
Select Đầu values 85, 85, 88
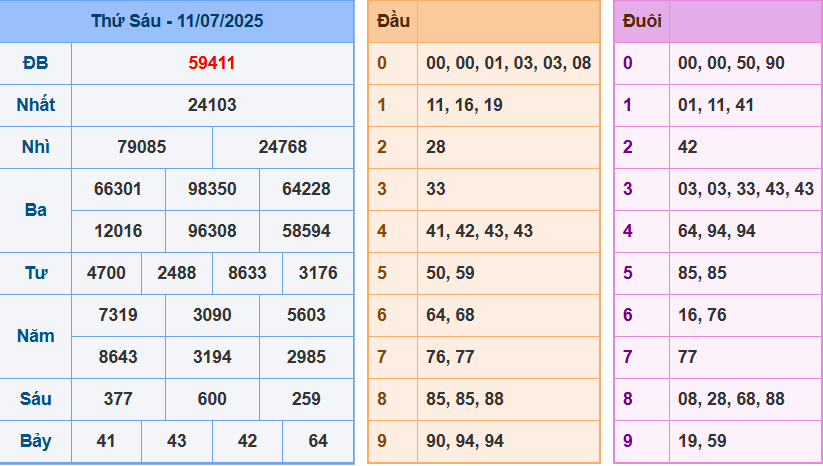coord(465,399)
